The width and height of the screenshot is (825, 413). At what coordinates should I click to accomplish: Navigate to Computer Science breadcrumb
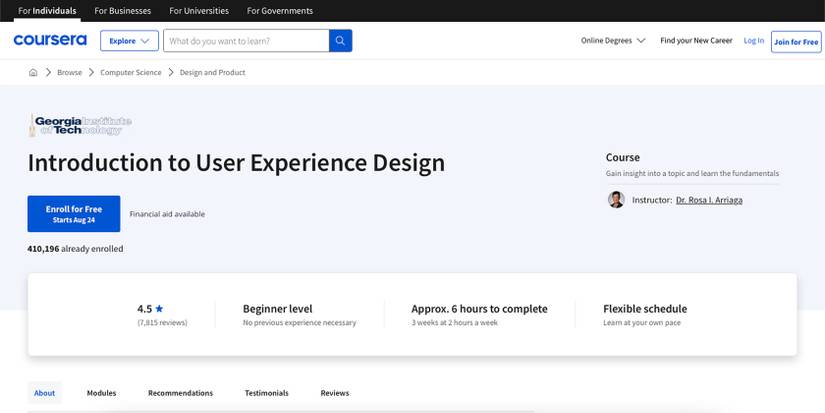click(130, 72)
